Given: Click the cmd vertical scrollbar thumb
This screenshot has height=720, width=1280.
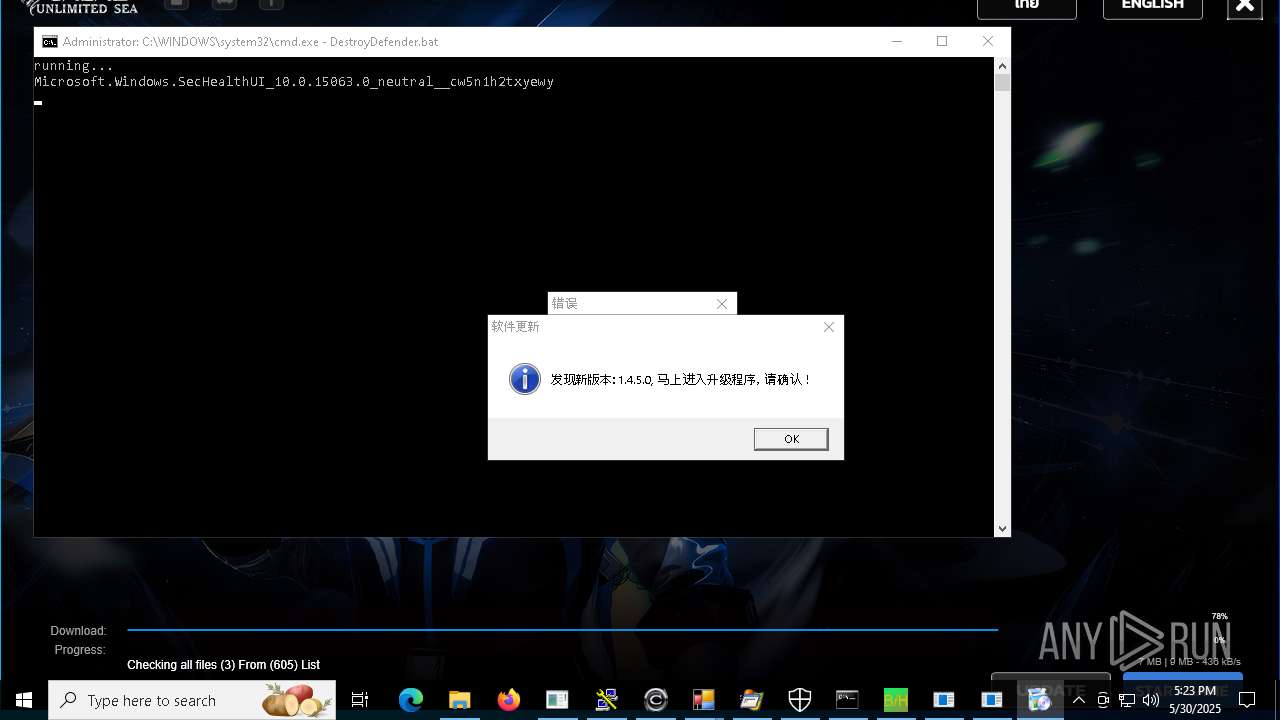Looking at the screenshot, I should tap(1003, 83).
